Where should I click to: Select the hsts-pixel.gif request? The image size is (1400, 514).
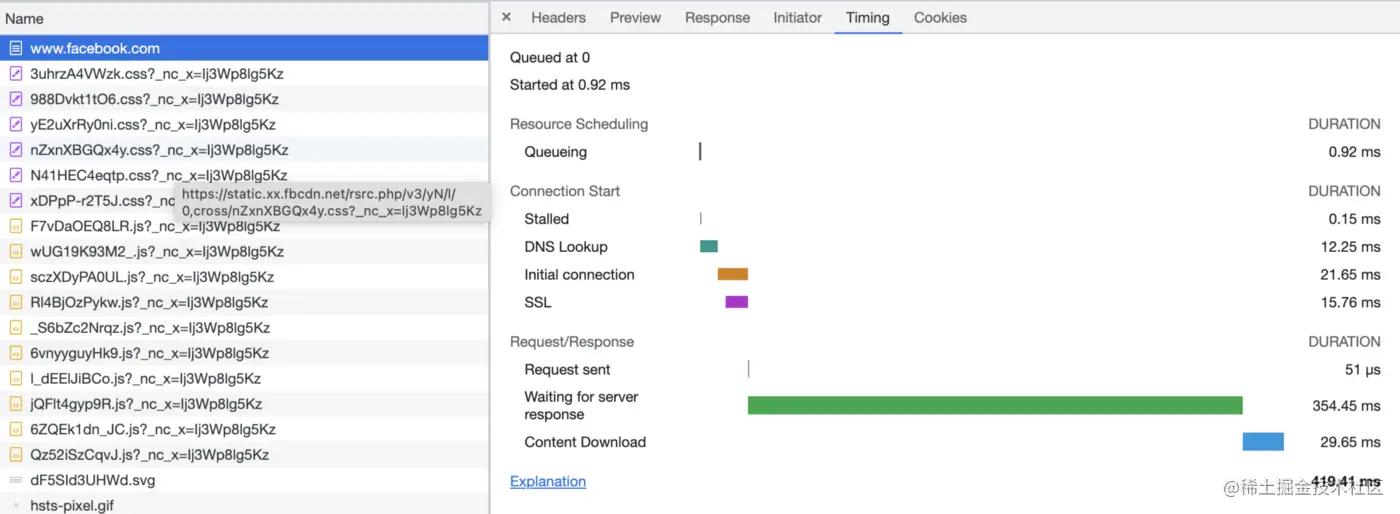tap(72, 505)
